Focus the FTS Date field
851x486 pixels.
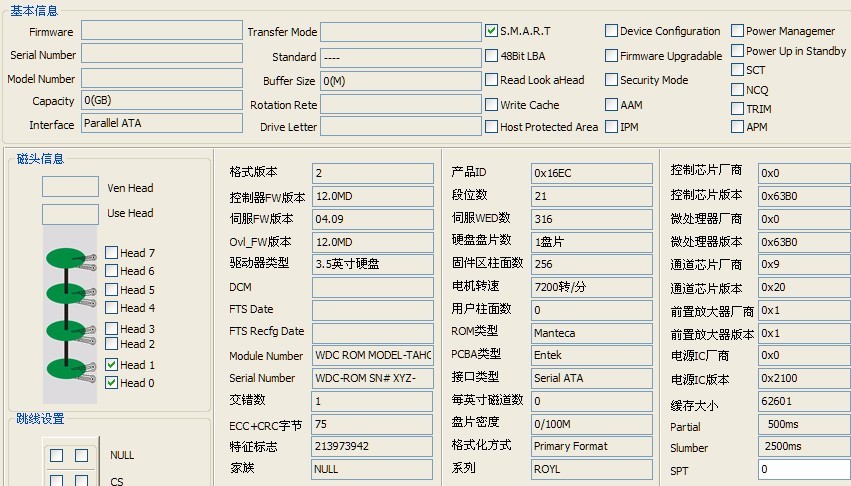(x=373, y=310)
